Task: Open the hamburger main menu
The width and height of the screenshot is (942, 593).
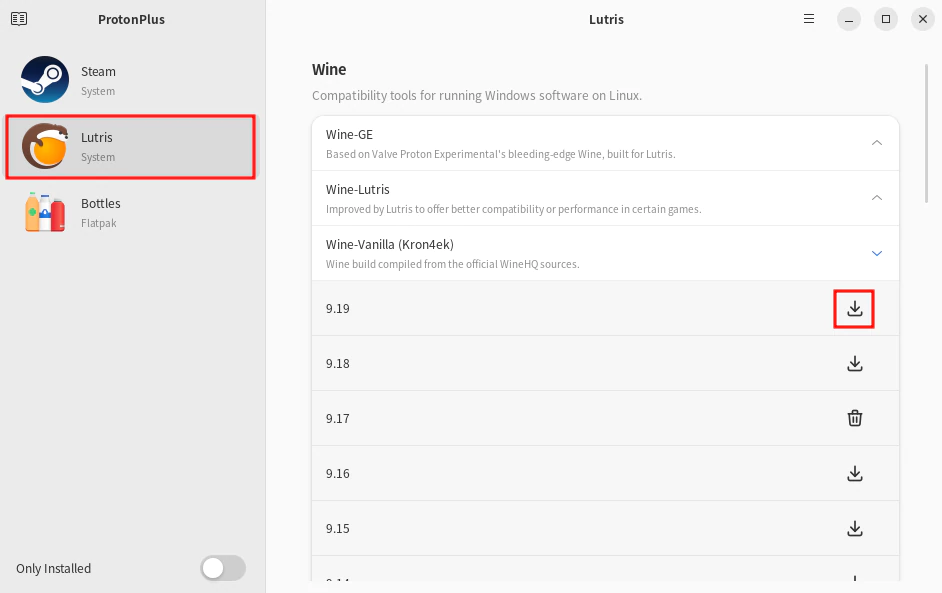Action: pos(810,19)
